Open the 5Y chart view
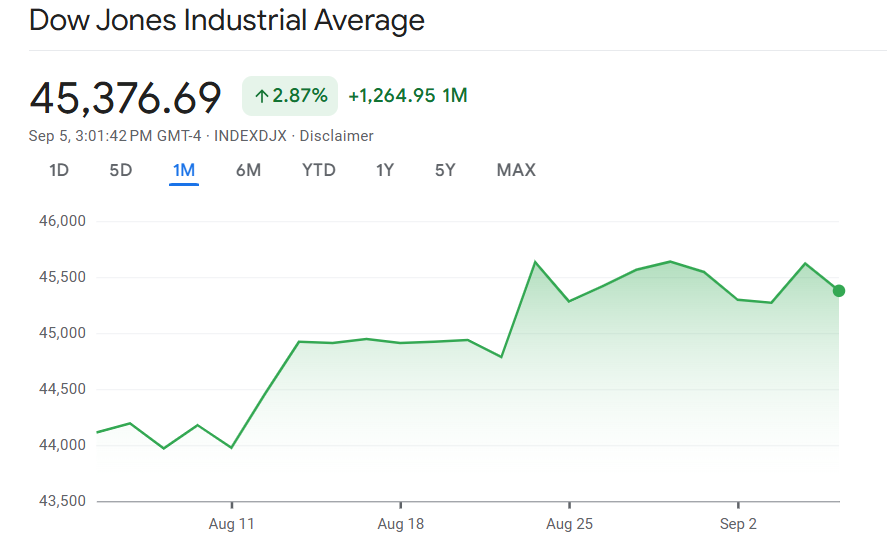 click(445, 170)
